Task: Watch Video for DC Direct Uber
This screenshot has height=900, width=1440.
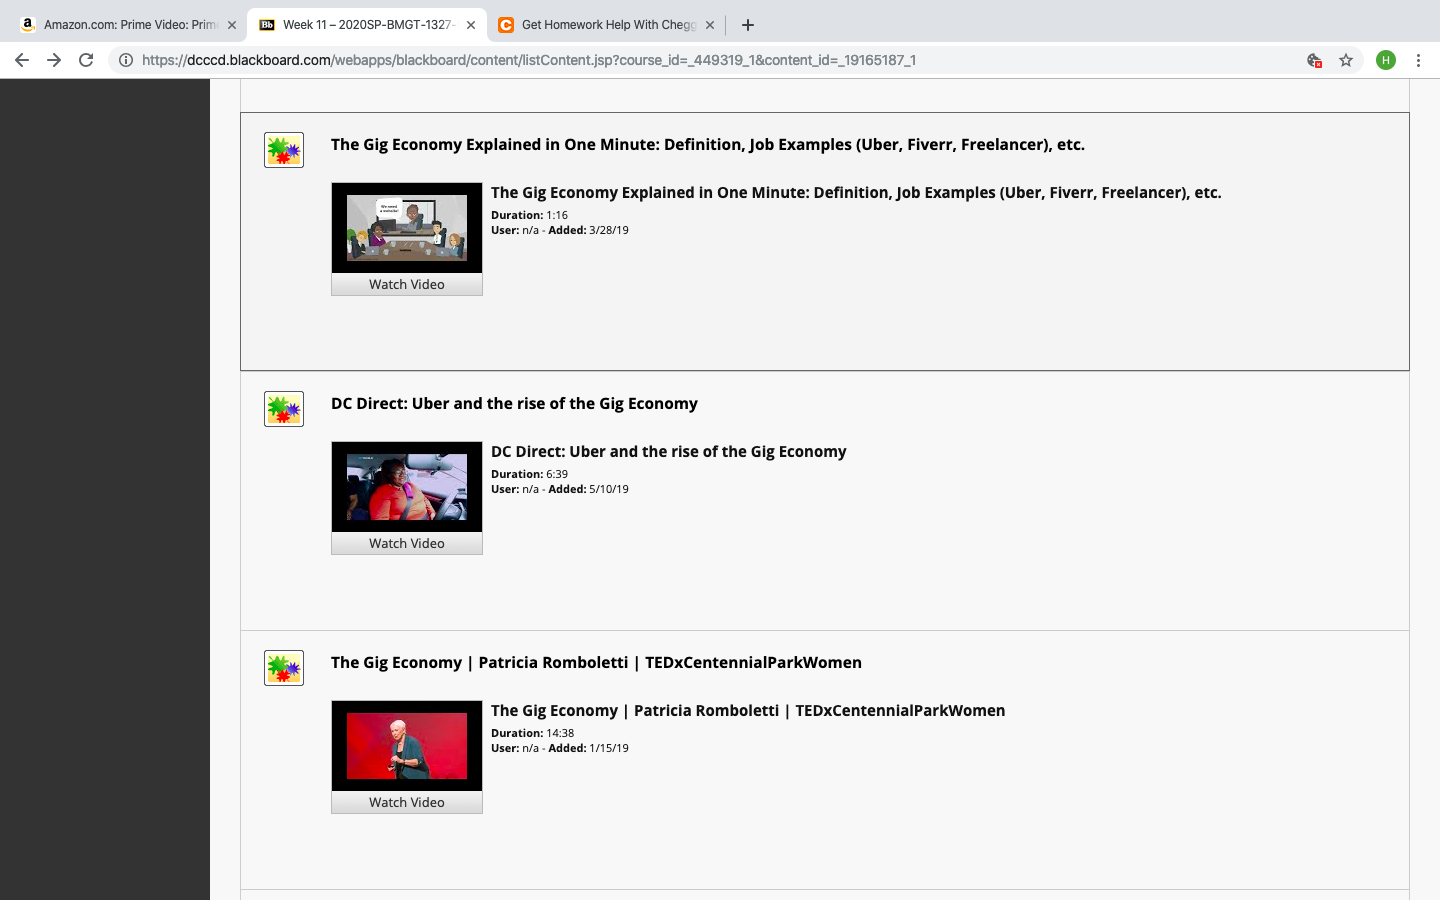Action: click(407, 544)
